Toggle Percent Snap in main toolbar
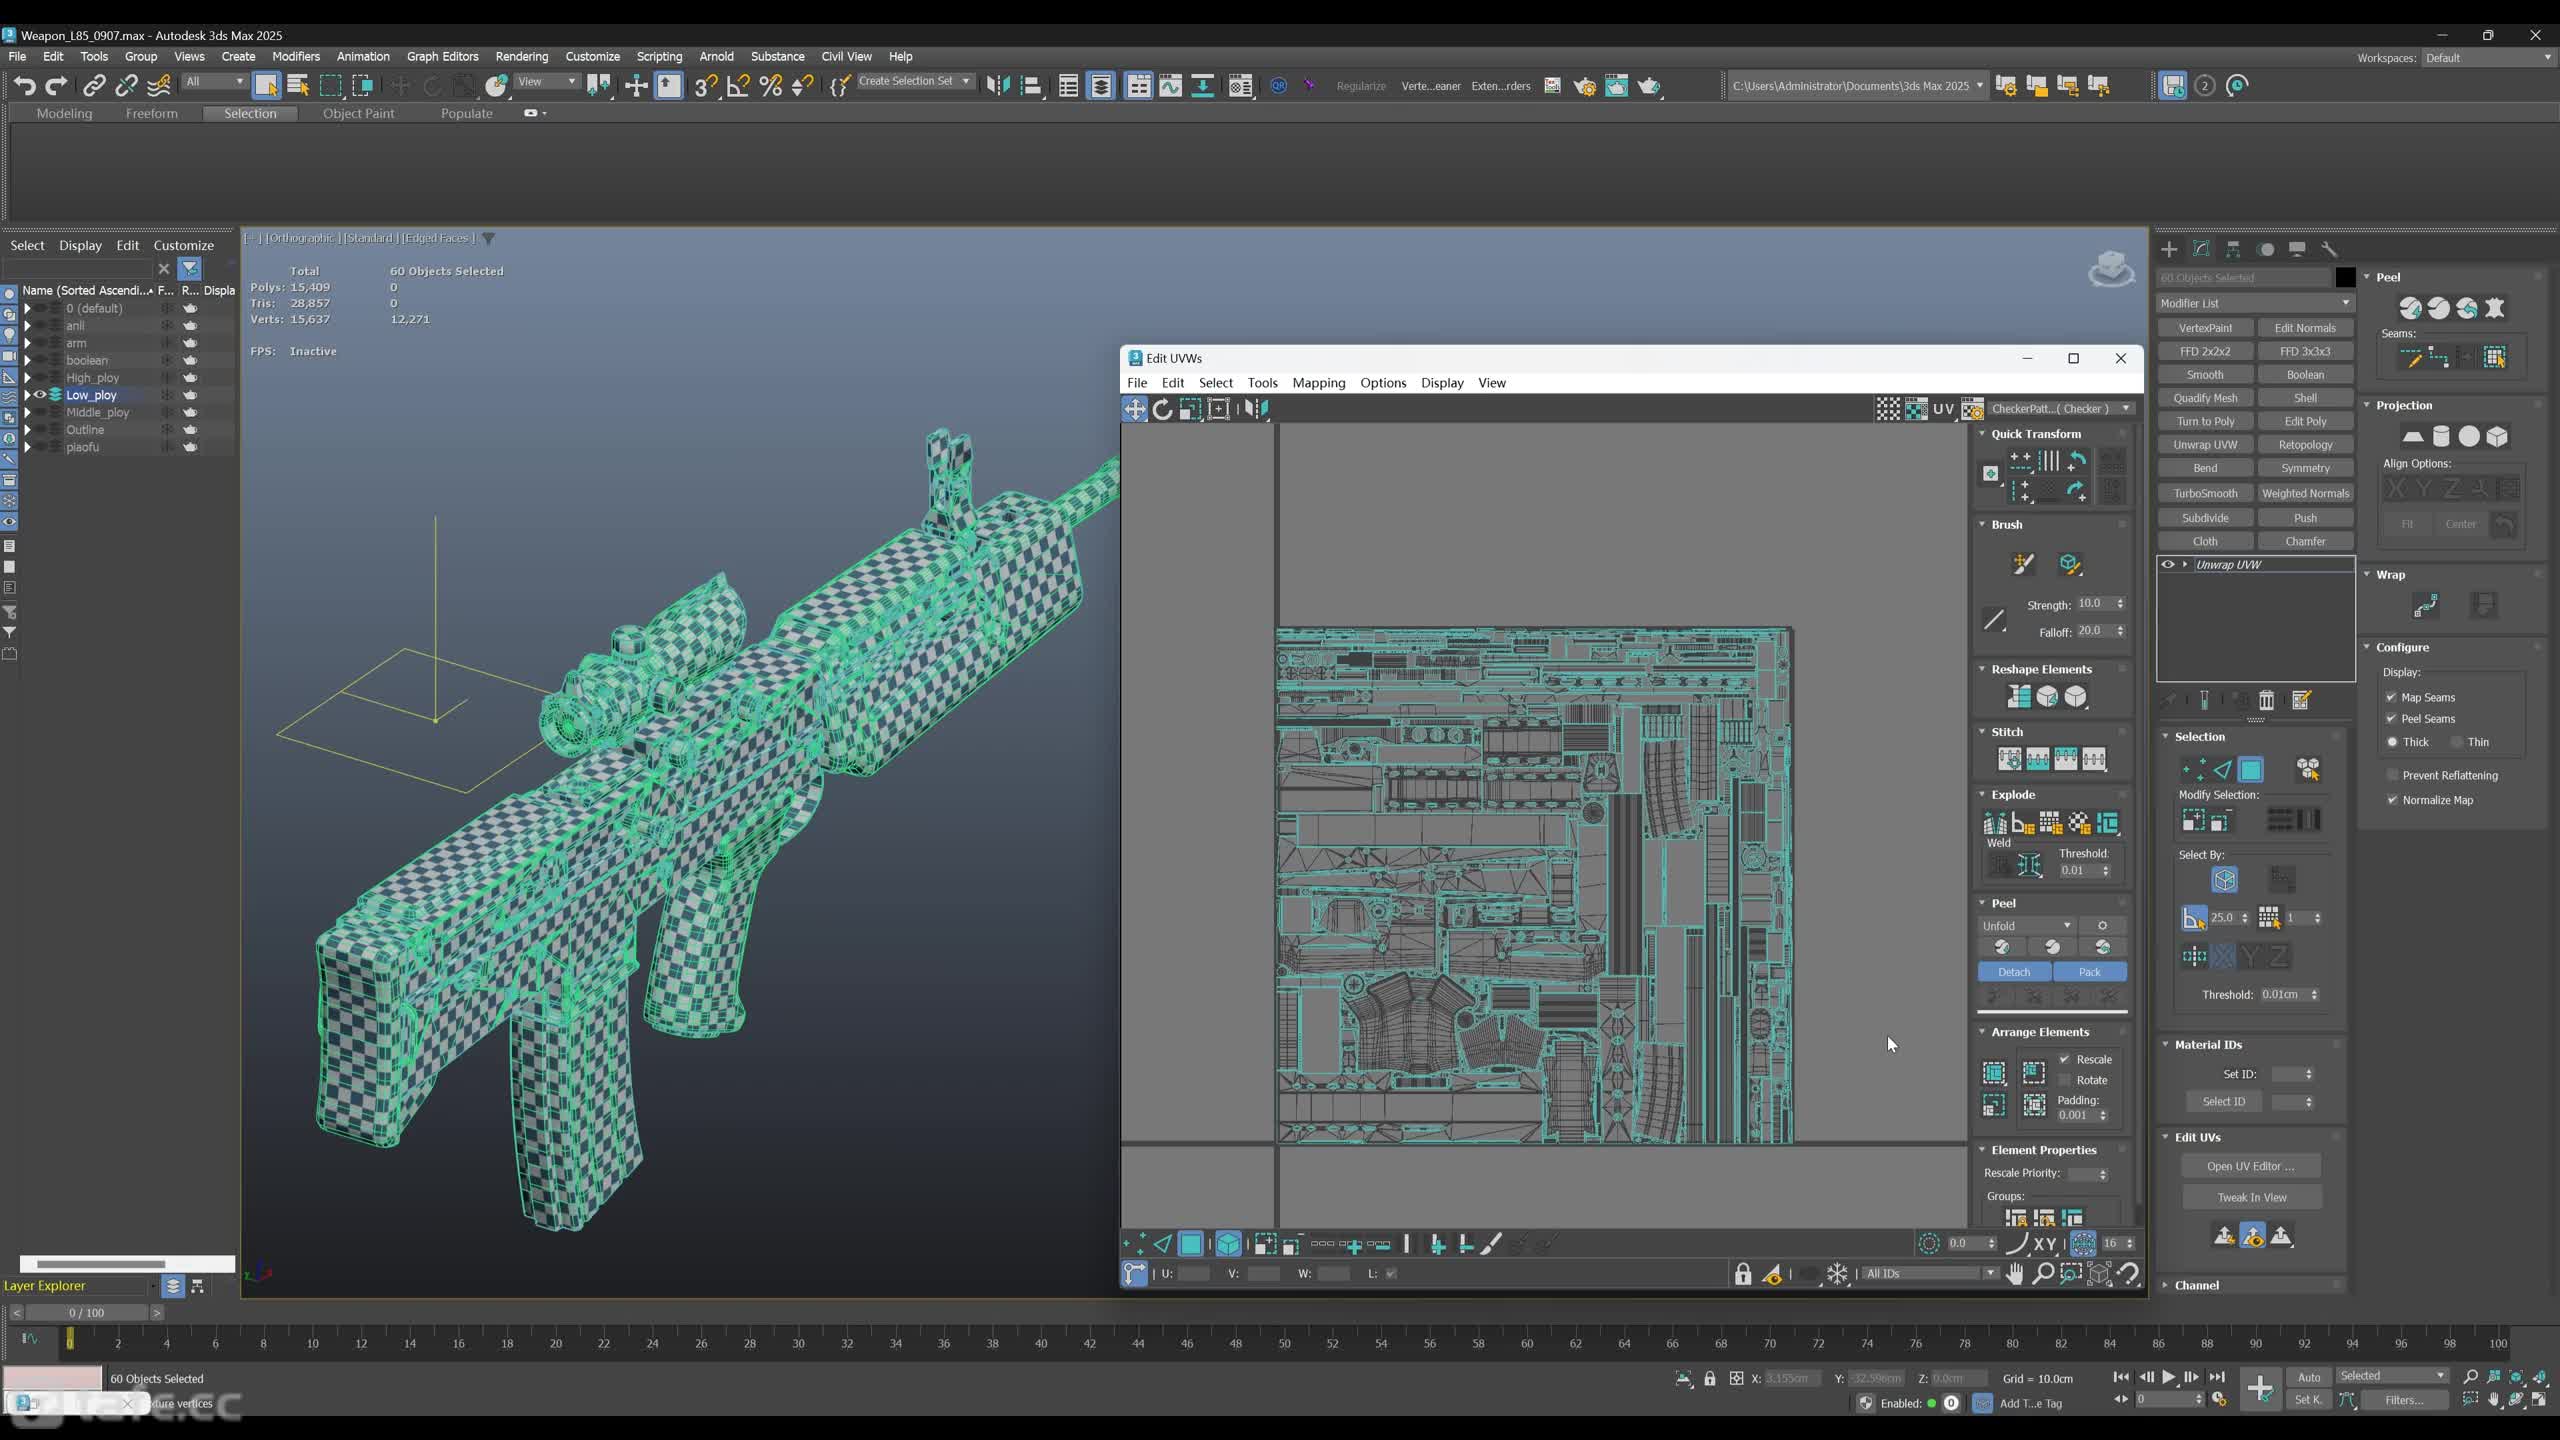 coord(770,86)
